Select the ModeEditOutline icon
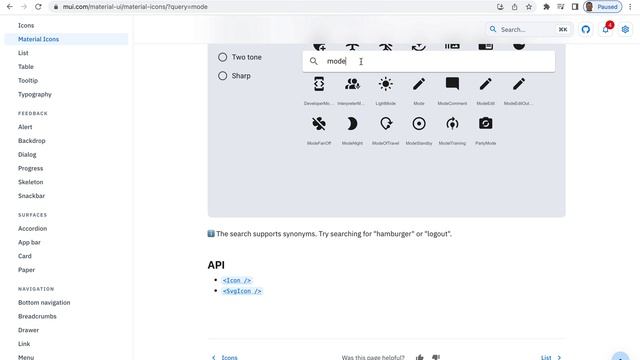The height and width of the screenshot is (360, 640). tap(519, 84)
